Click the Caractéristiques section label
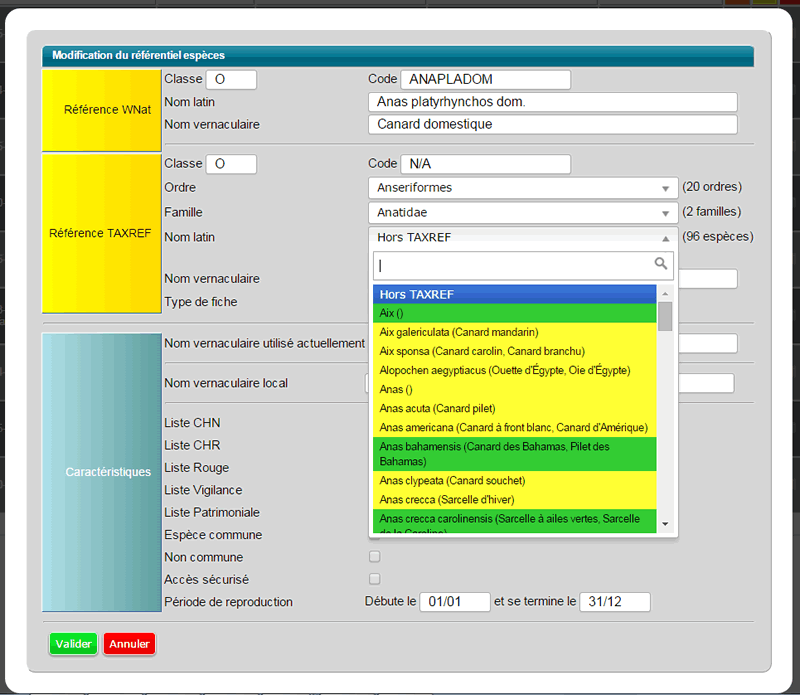 (102, 472)
